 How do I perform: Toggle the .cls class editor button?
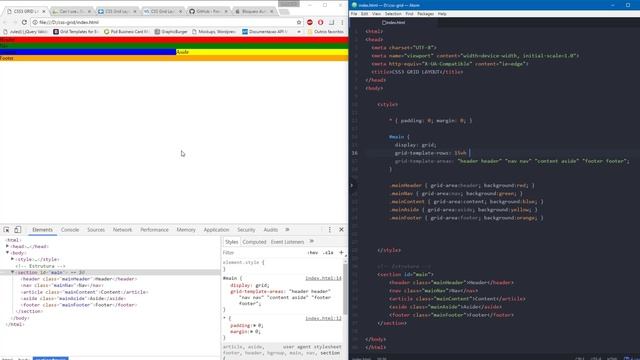tap(328, 253)
